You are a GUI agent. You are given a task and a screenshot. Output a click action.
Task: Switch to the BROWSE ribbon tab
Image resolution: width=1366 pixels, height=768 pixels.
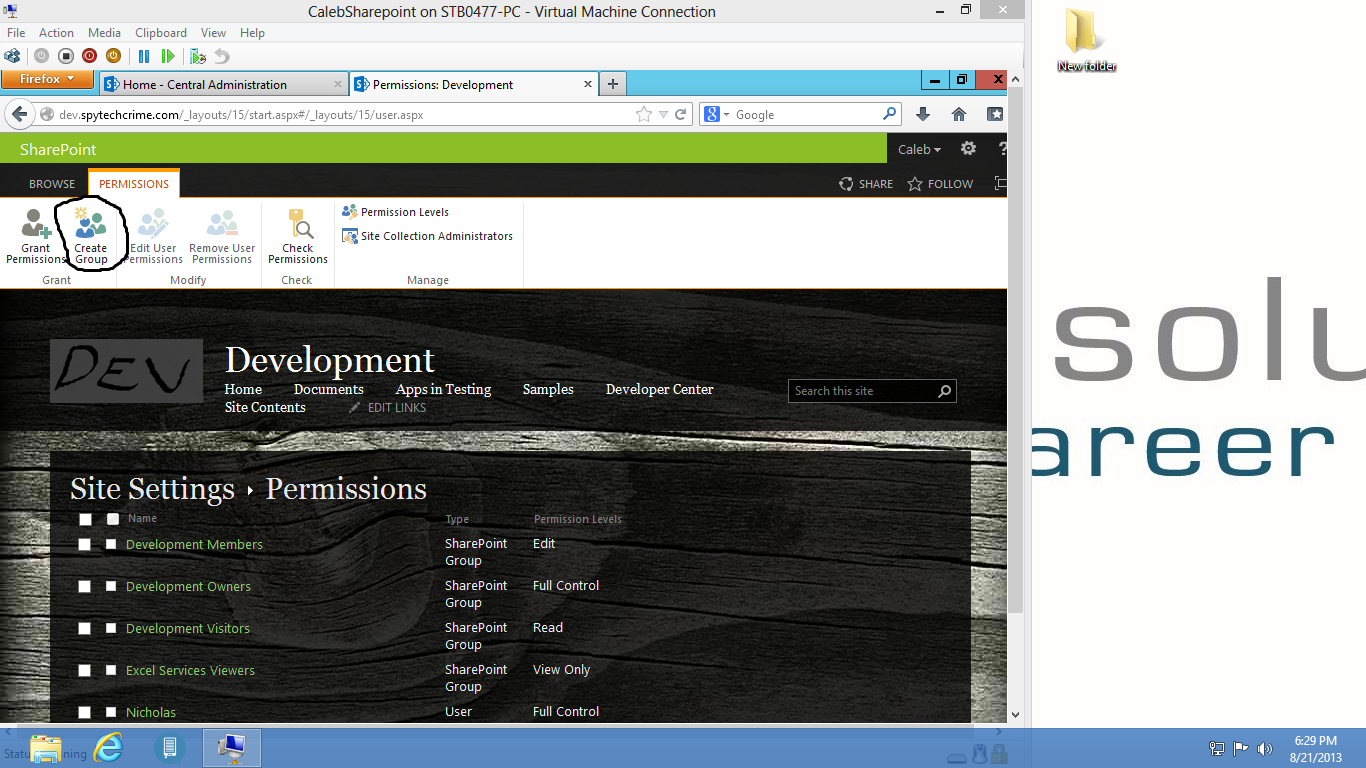pyautogui.click(x=52, y=184)
